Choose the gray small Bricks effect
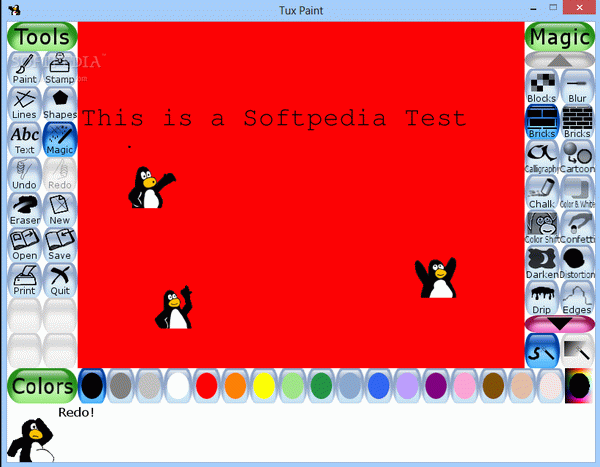The height and width of the screenshot is (467, 600). pos(577,122)
